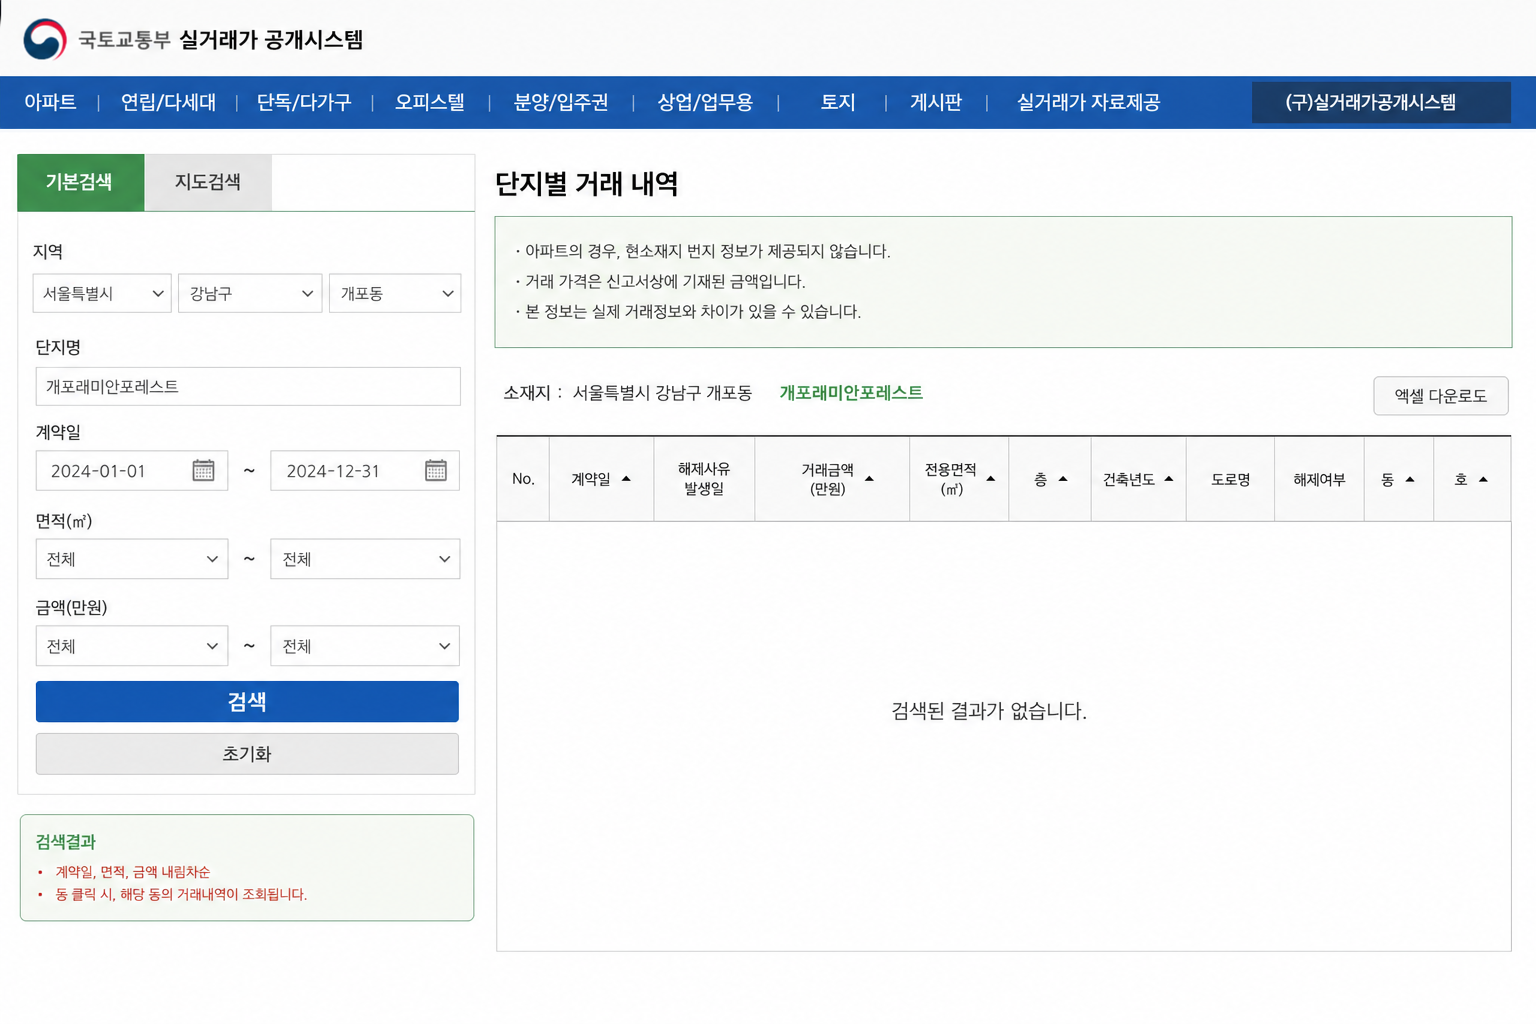This screenshot has height=1024, width=1536.
Task: Expand the maximum 면적 dropdown
Action: 365,559
